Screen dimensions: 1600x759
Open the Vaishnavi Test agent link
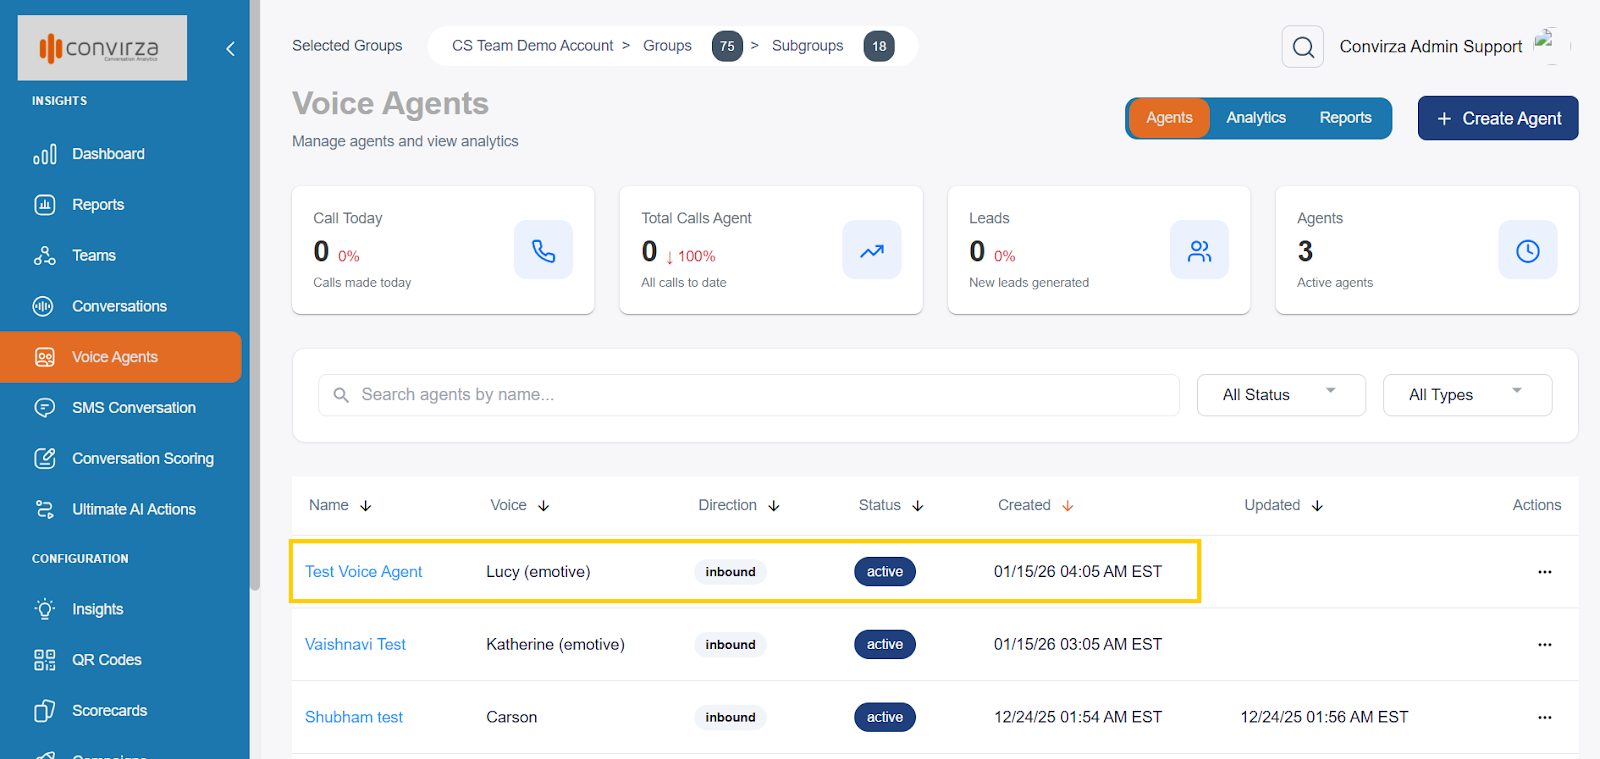pyautogui.click(x=355, y=645)
